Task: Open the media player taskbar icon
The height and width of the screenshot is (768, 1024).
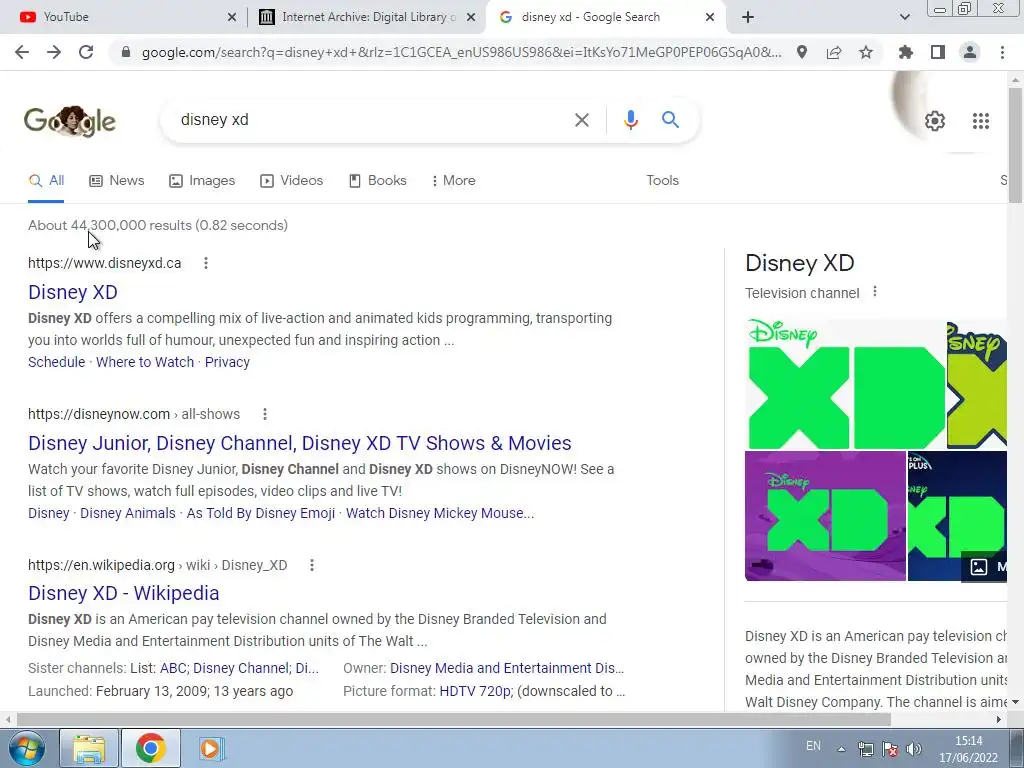Action: [x=210, y=748]
